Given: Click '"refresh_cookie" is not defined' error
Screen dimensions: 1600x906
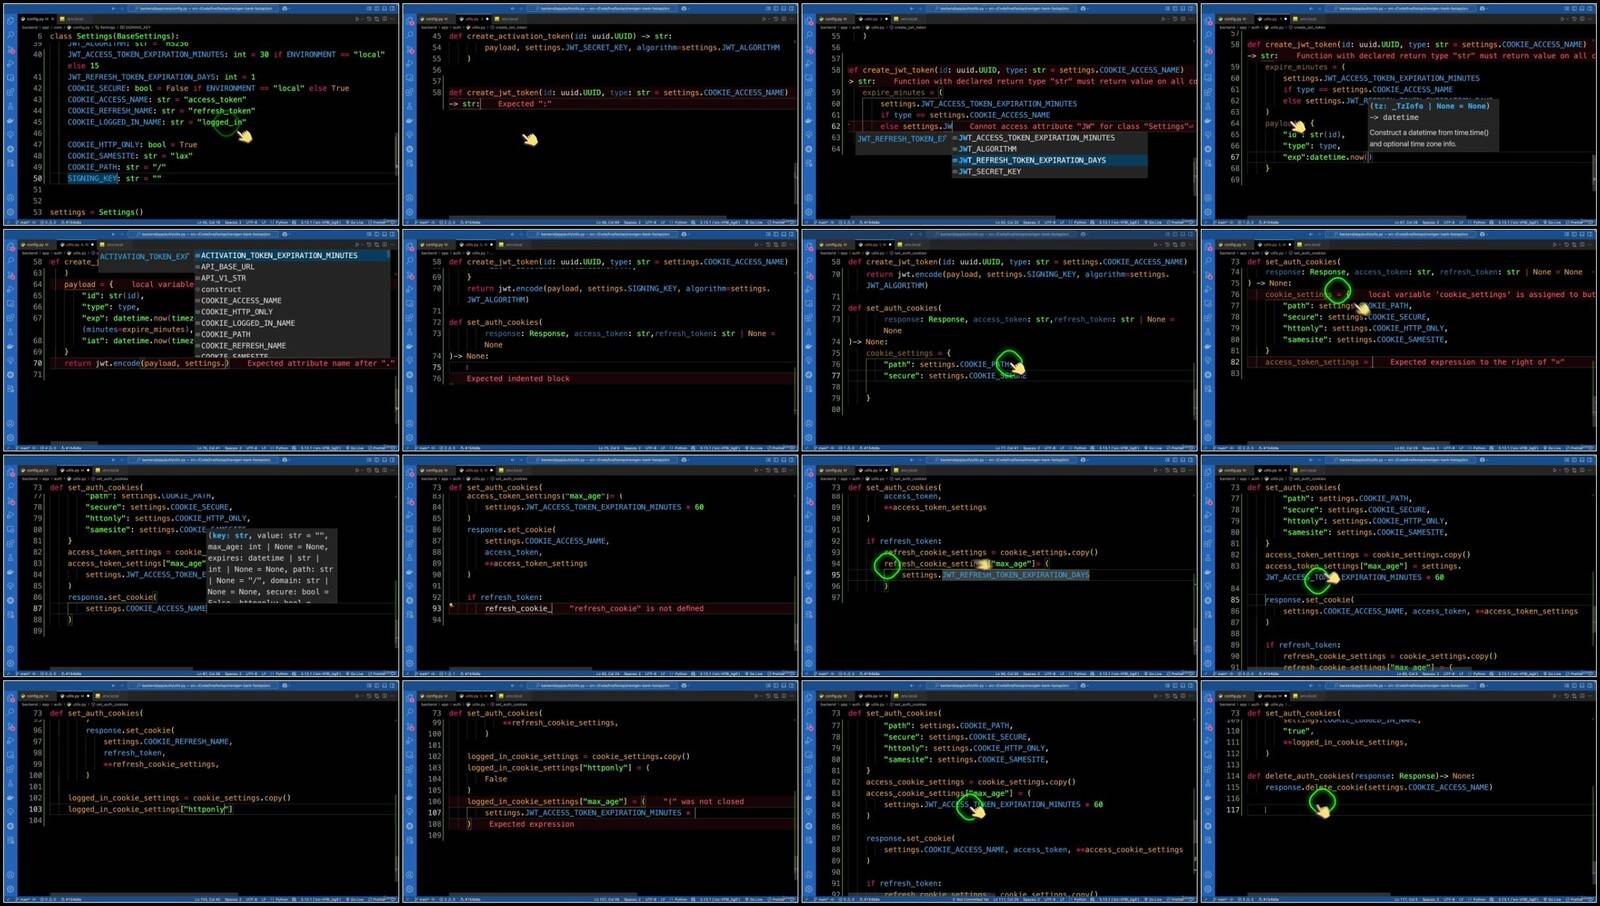Looking at the screenshot, I should point(636,608).
